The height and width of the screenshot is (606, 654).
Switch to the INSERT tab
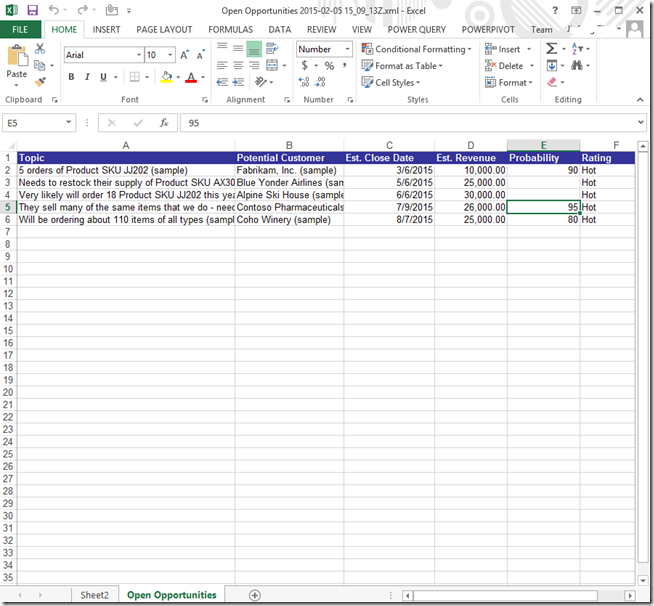point(106,30)
